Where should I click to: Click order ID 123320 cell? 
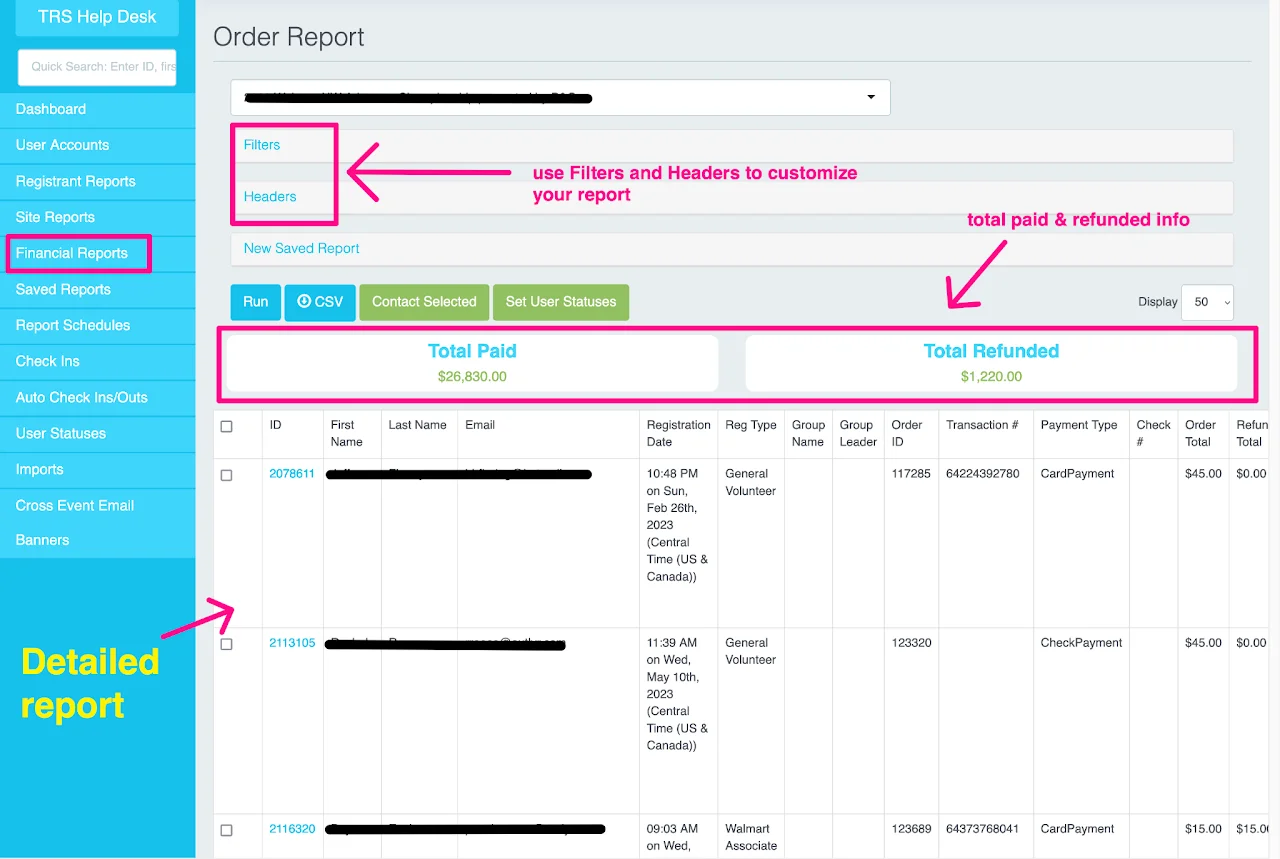pyautogui.click(x=911, y=643)
